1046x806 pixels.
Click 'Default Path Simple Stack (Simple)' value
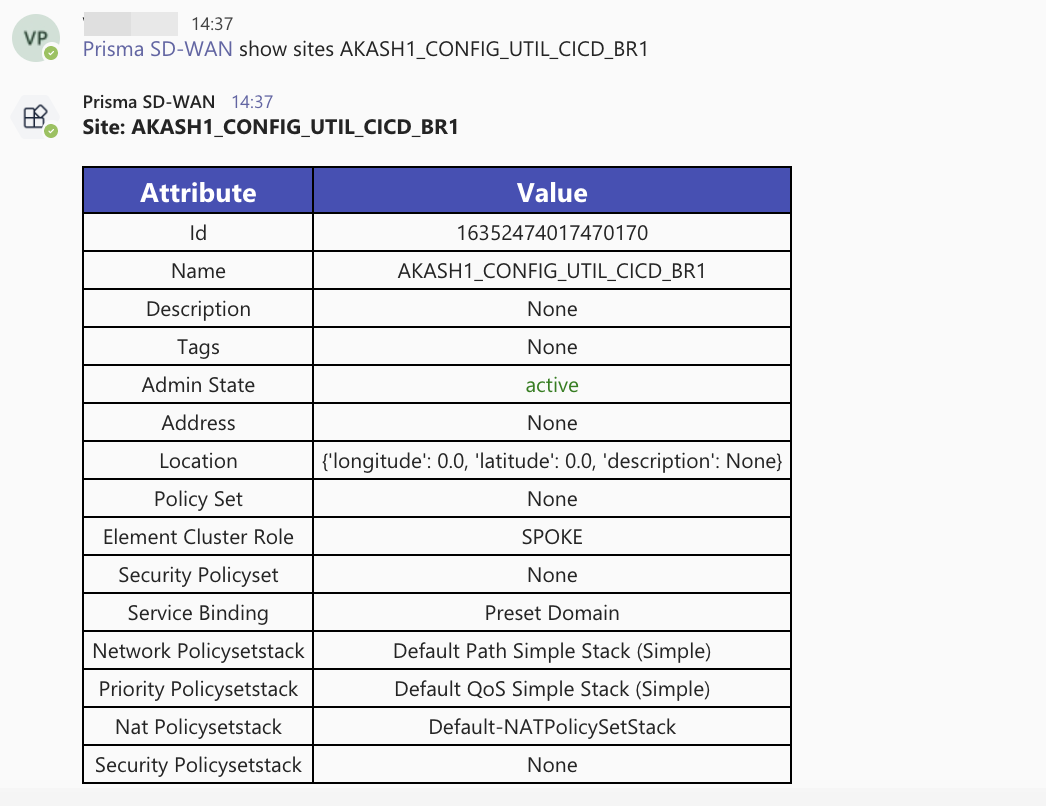(x=552, y=651)
